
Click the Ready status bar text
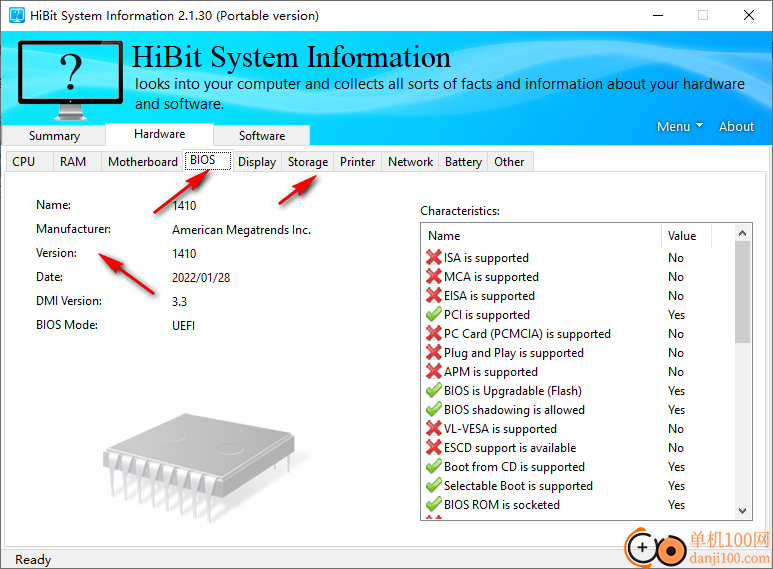pos(33,560)
